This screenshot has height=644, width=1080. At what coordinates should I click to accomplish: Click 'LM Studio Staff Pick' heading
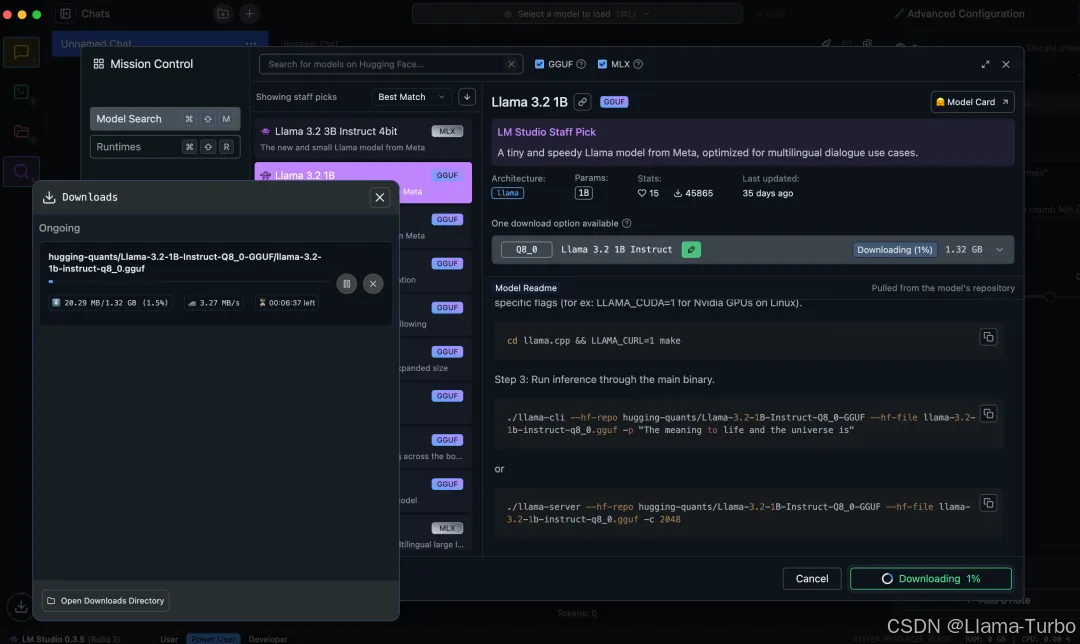click(x=546, y=132)
